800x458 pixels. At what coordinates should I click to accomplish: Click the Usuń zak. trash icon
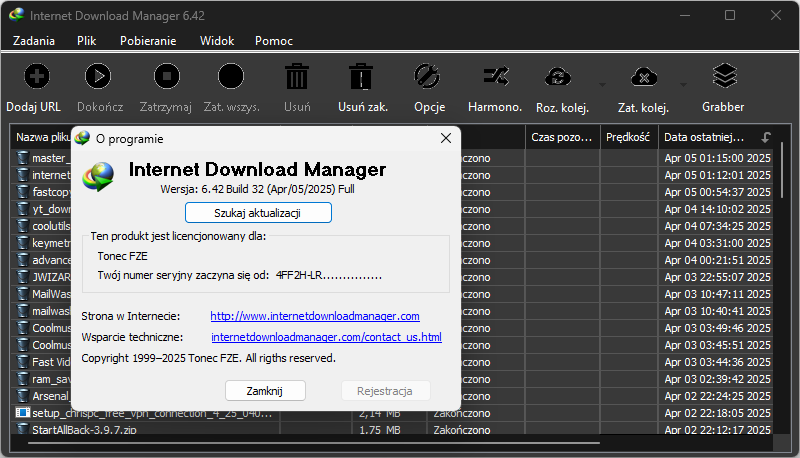pyautogui.click(x=361, y=77)
